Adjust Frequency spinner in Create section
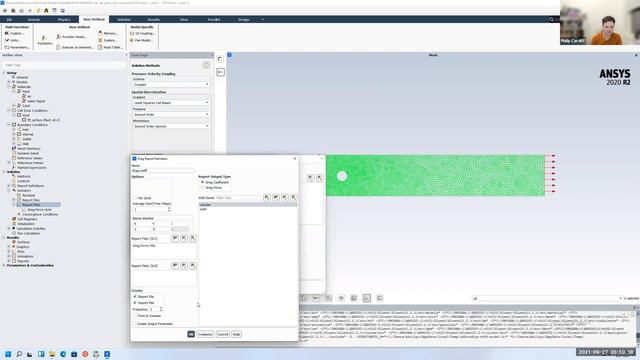The height and width of the screenshot is (360, 640). 161,309
